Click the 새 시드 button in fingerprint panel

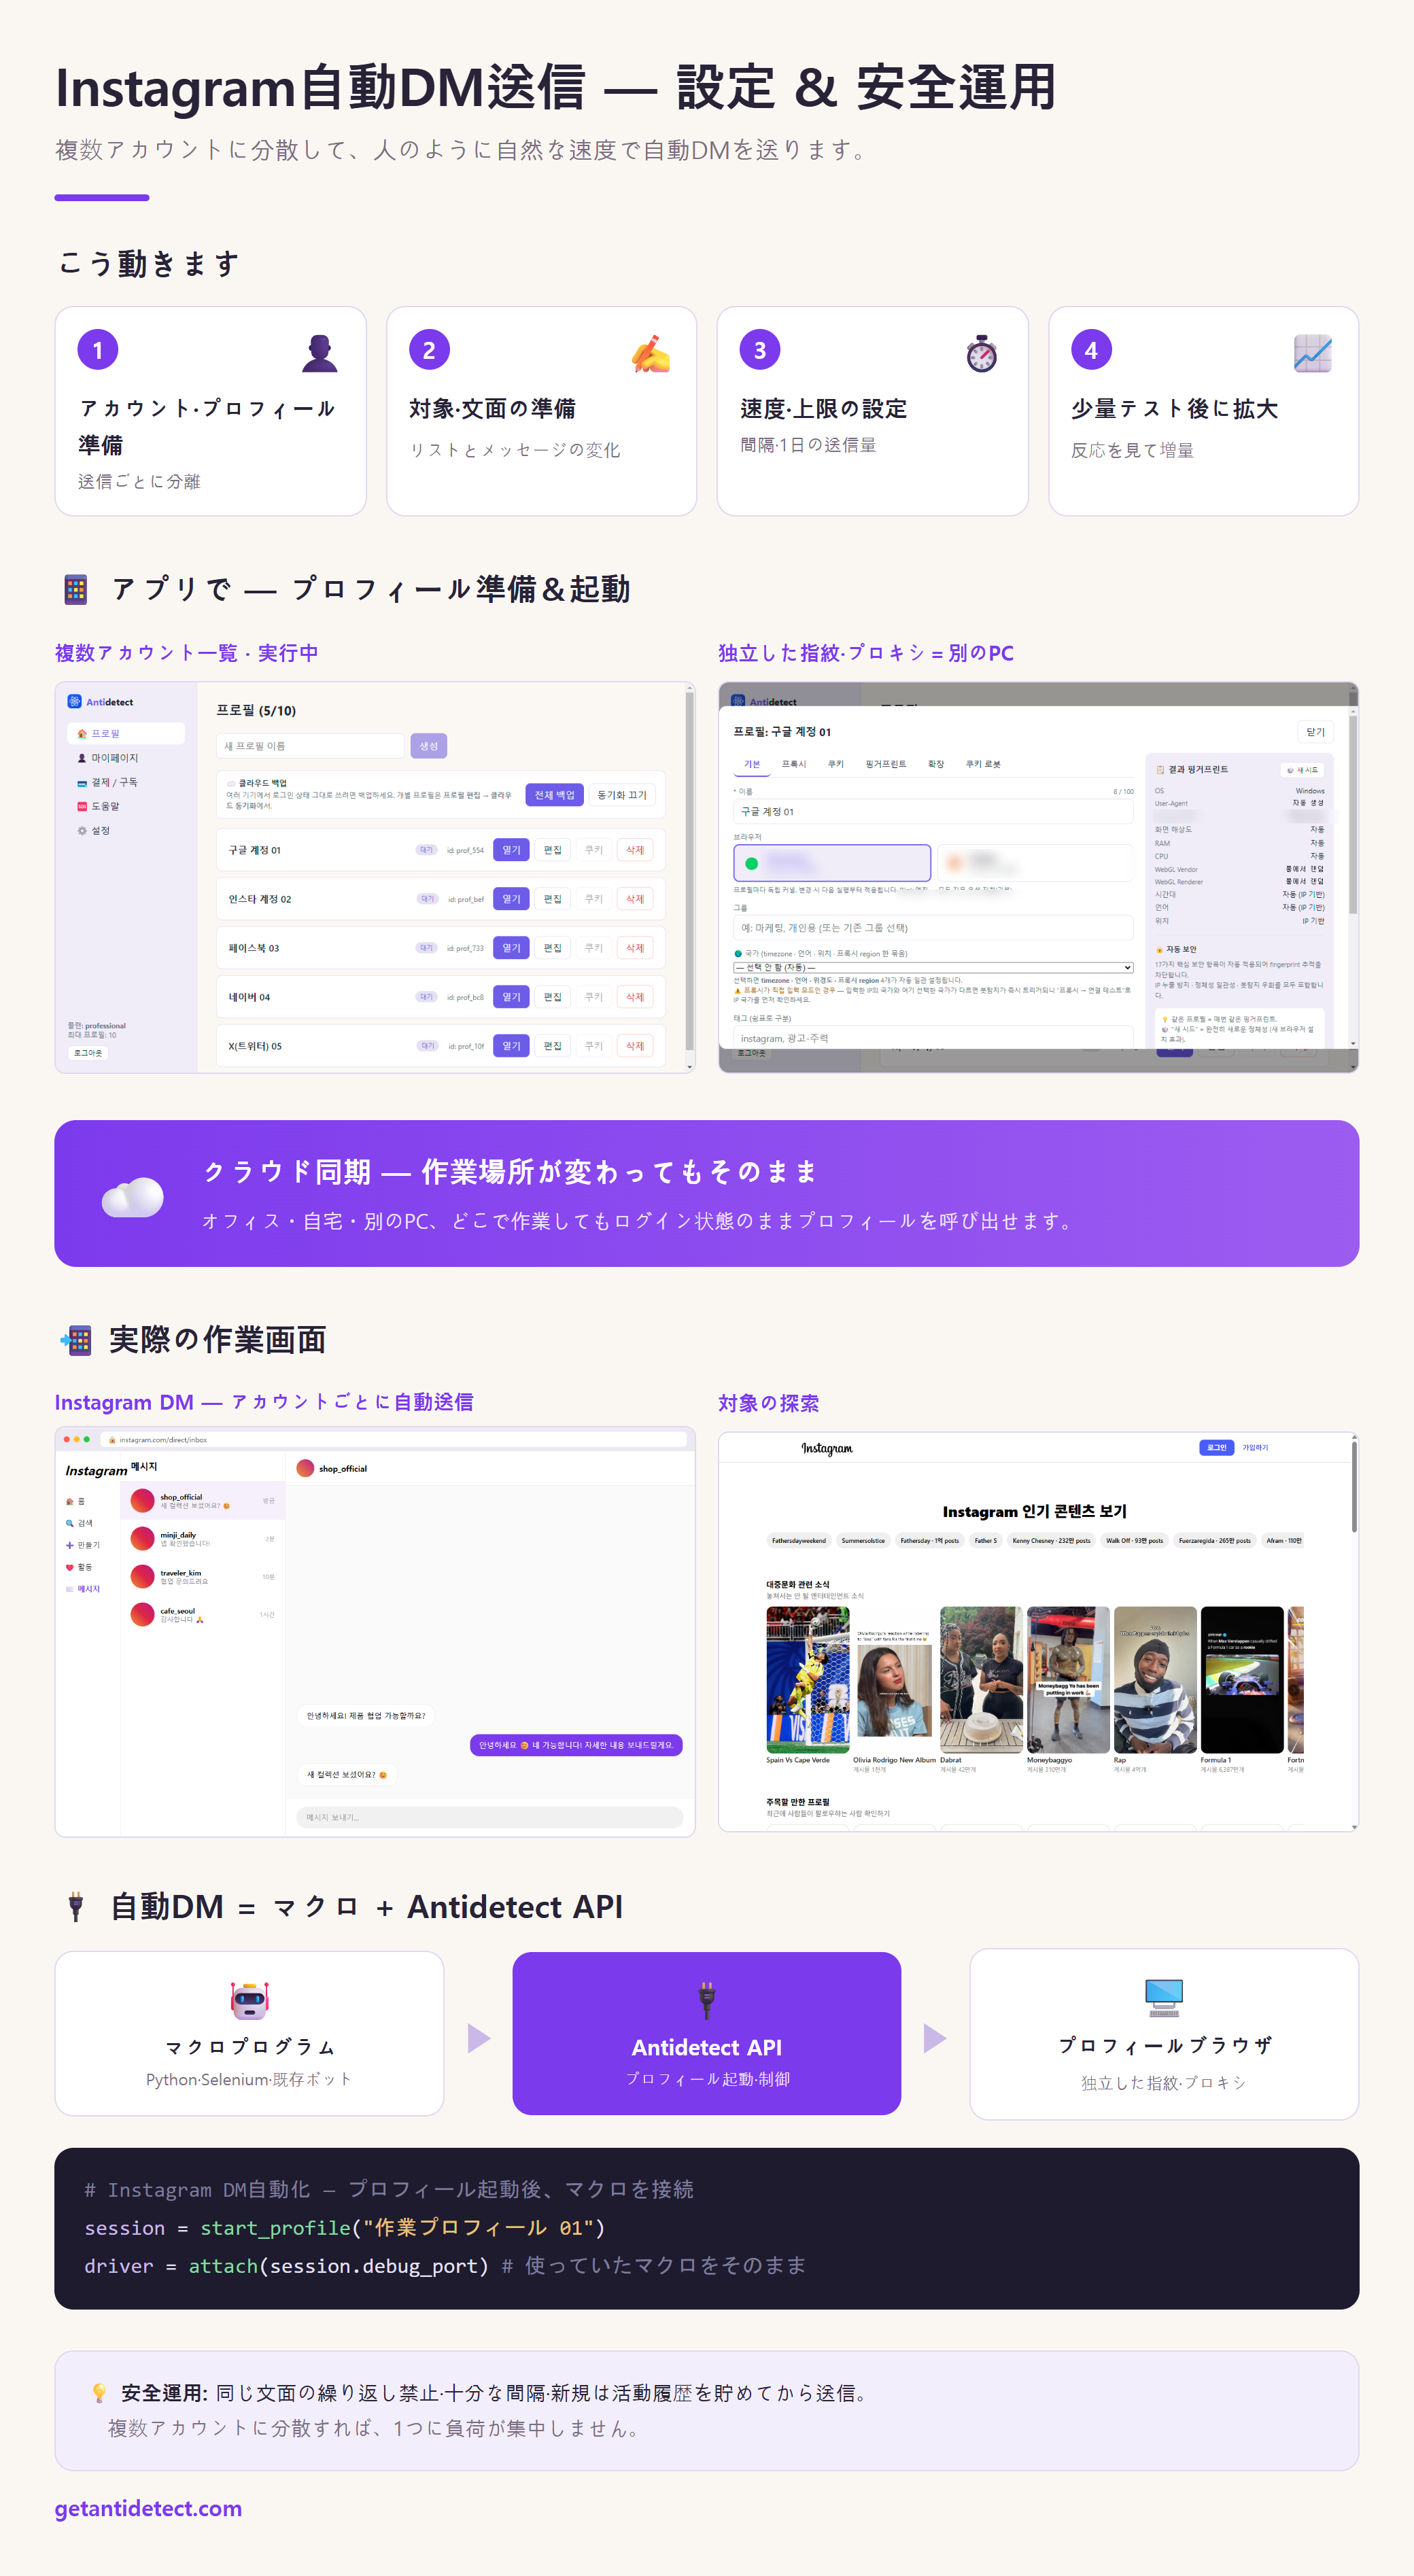pos(1302,770)
